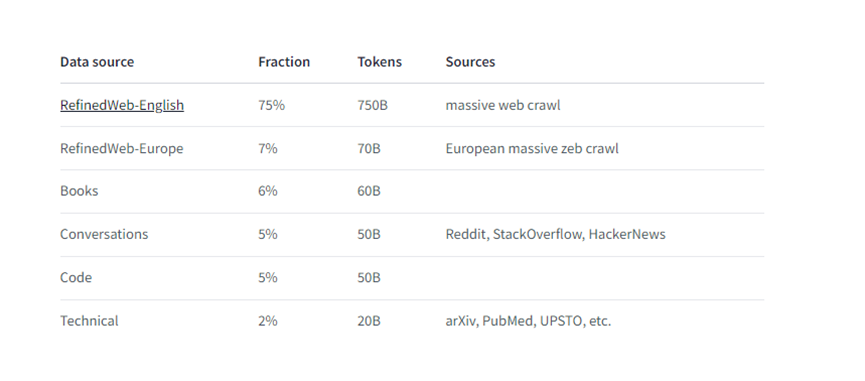Click the 750B tokens cell
The width and height of the screenshot is (865, 381).
(372, 105)
